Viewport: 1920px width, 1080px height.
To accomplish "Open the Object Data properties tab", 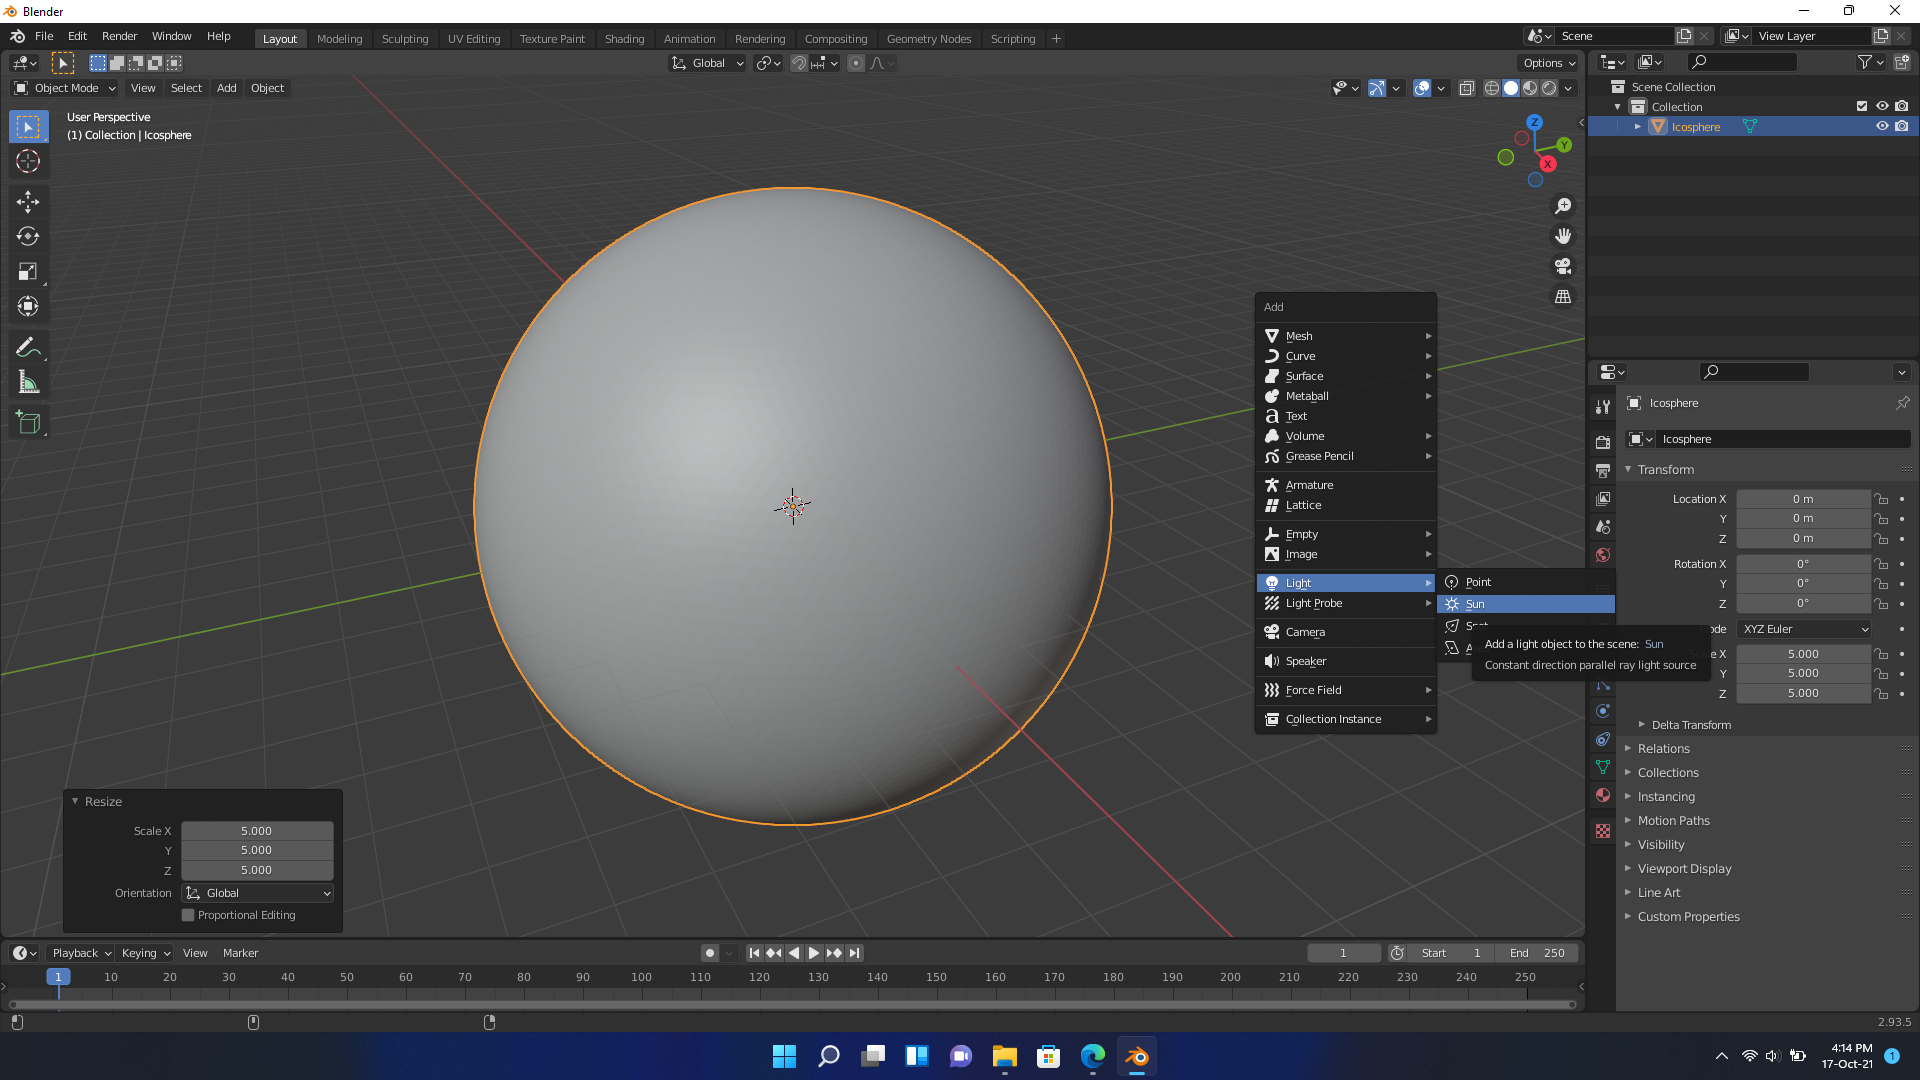I will pyautogui.click(x=1603, y=767).
